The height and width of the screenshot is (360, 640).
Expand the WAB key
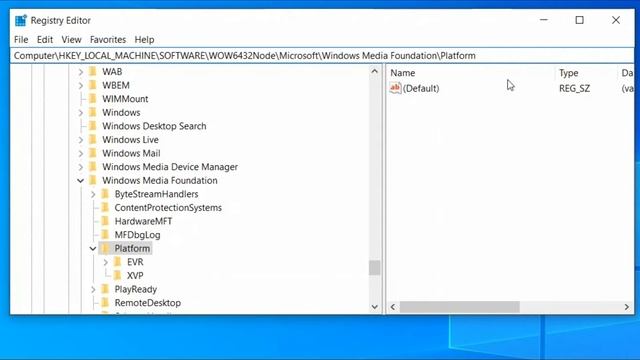[80, 72]
